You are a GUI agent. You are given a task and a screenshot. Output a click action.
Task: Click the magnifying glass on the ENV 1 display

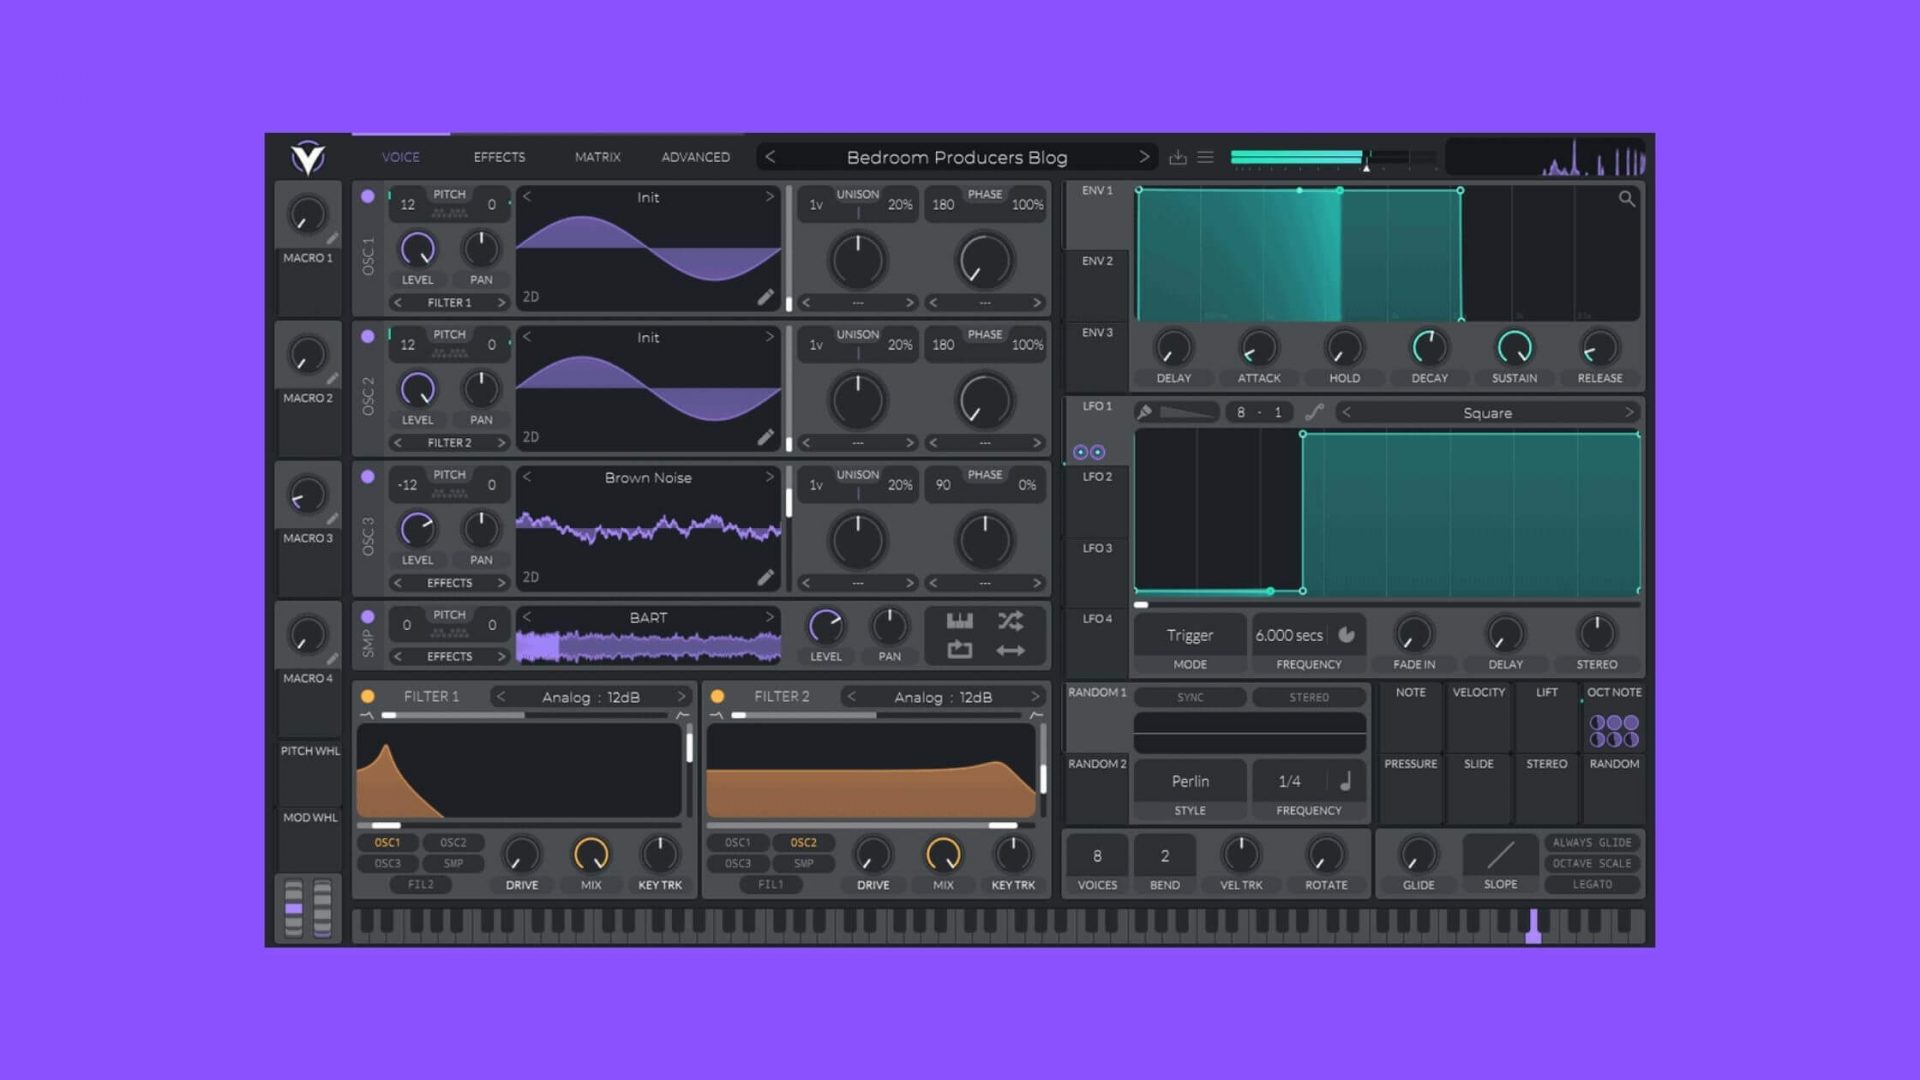click(x=1627, y=199)
